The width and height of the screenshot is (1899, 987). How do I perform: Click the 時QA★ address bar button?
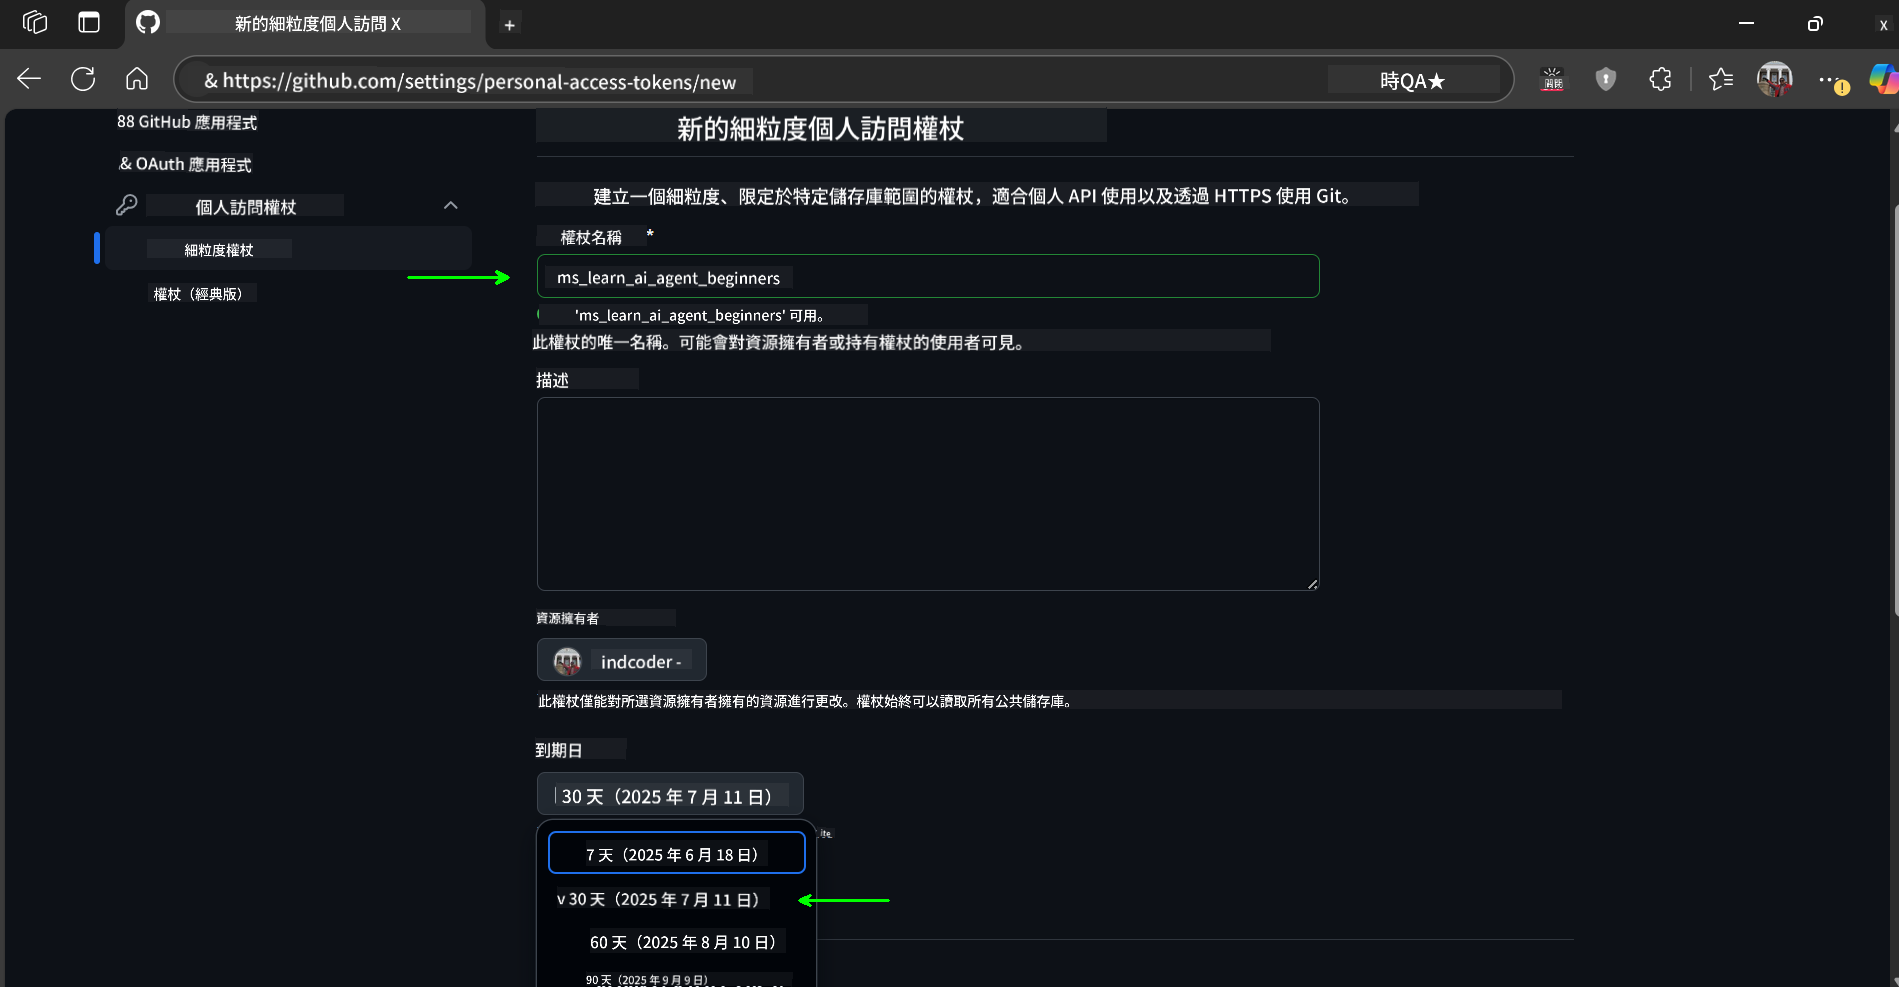[1413, 80]
